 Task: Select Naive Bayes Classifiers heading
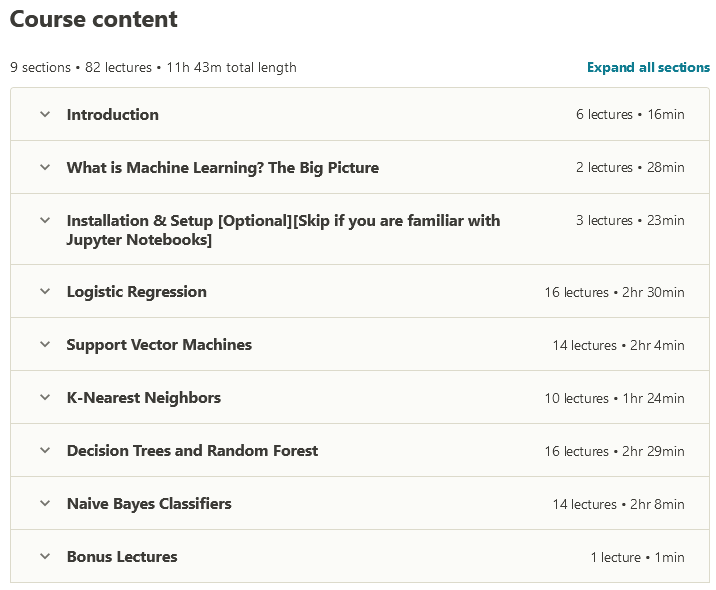148,503
